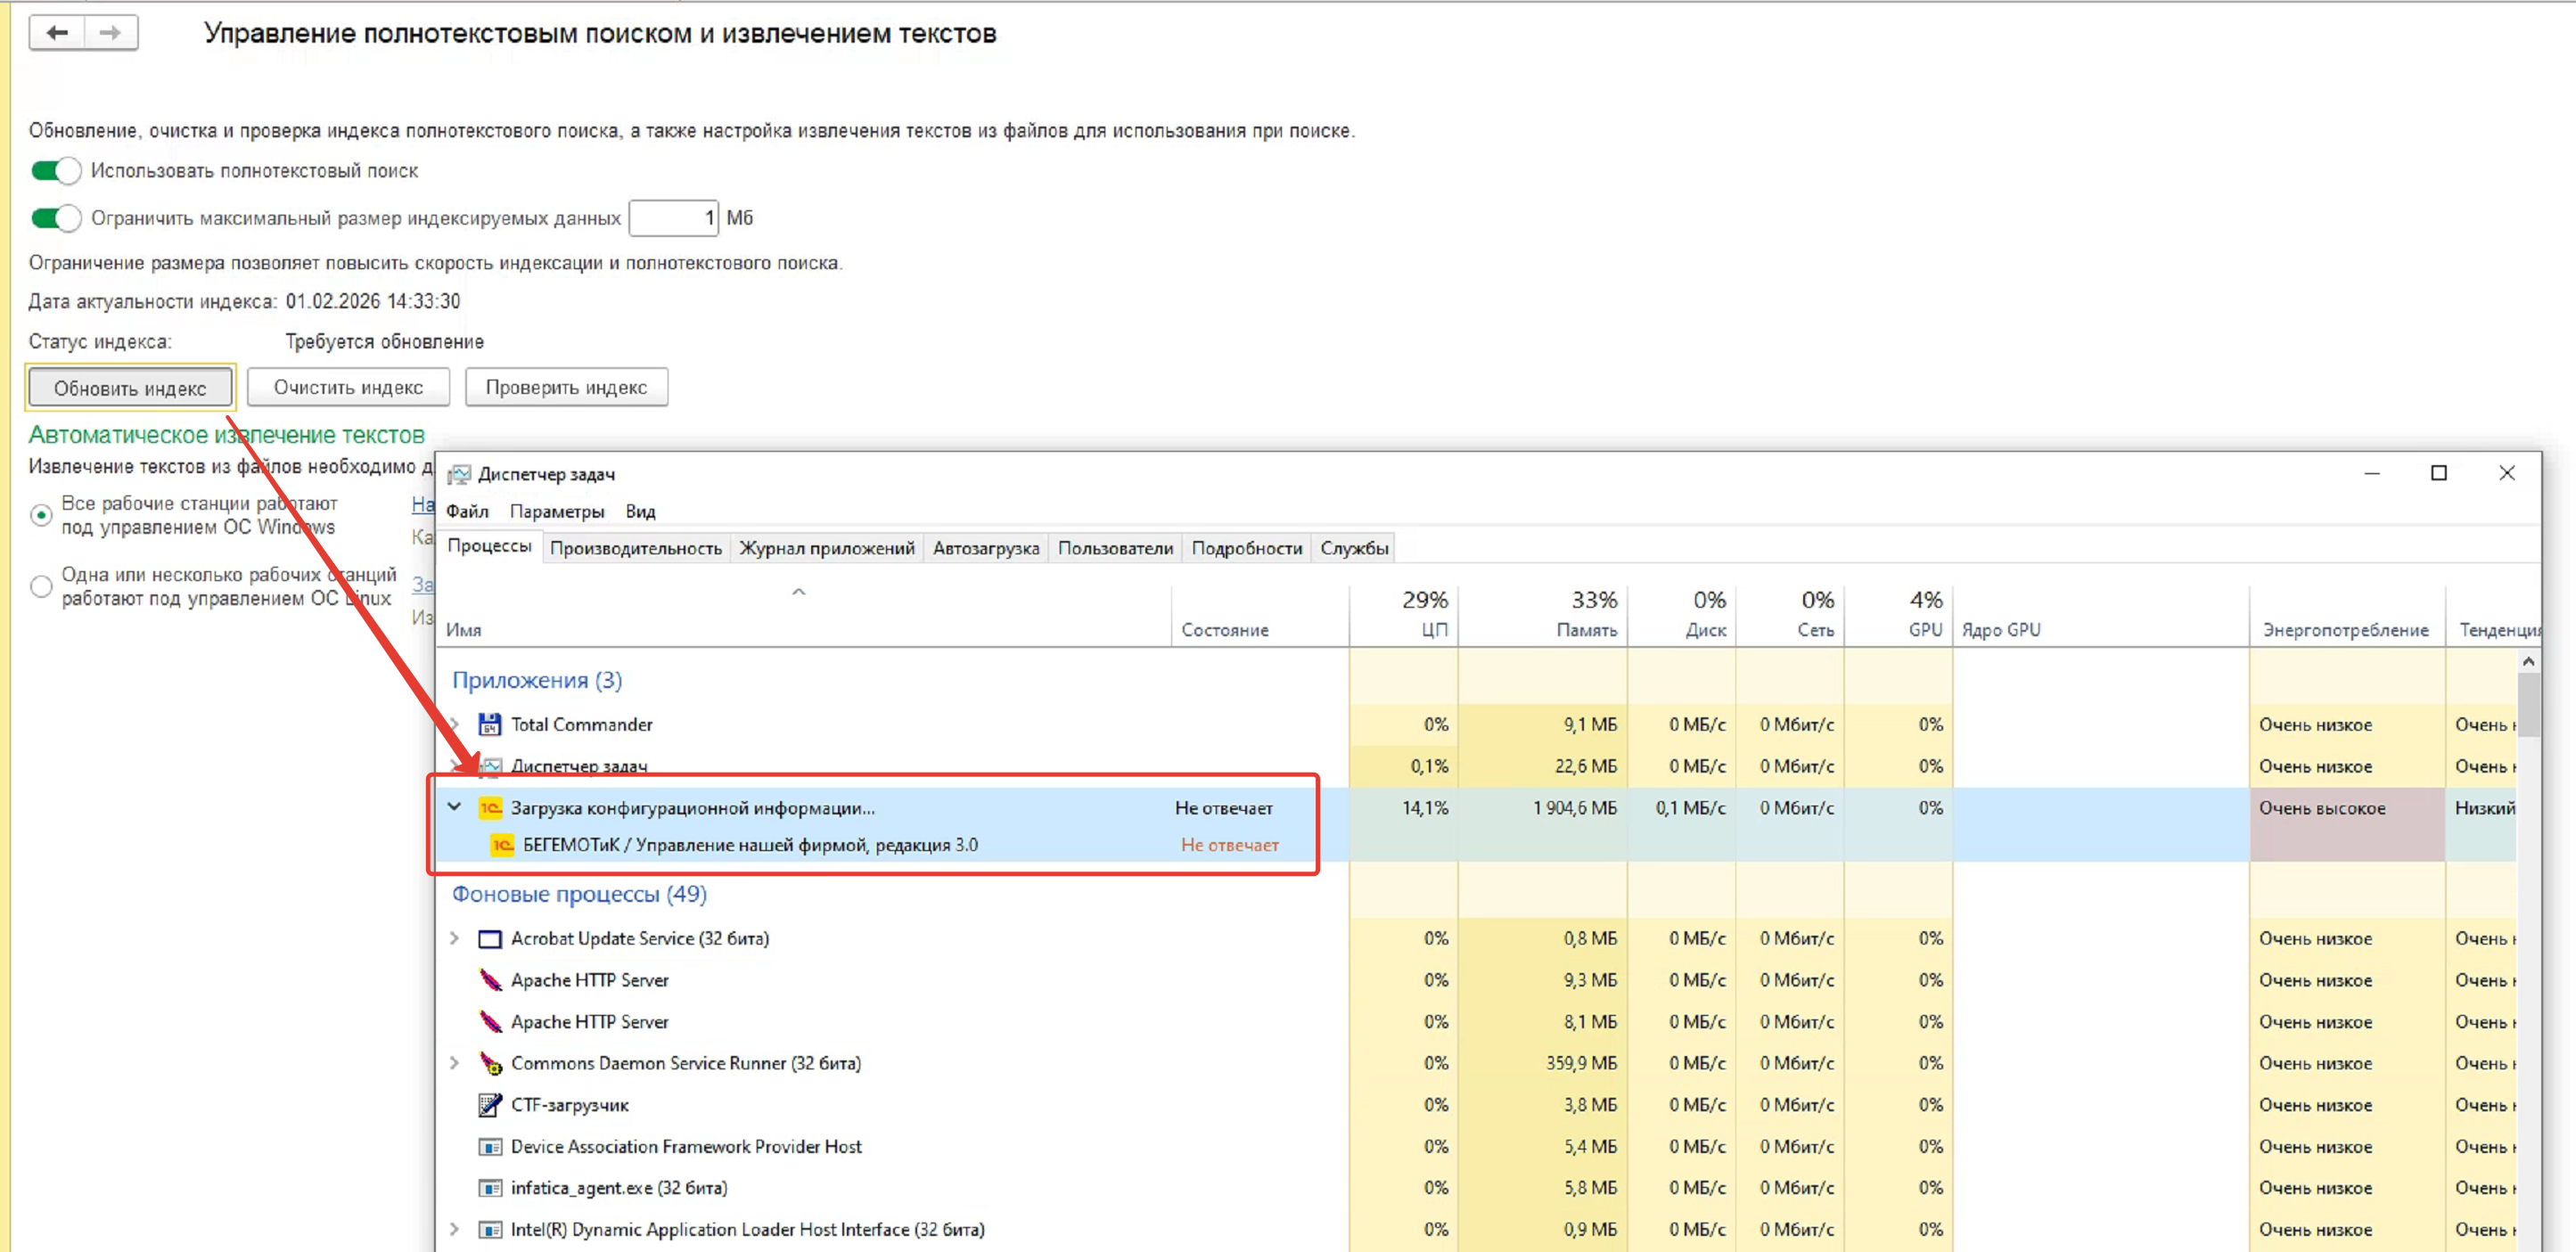Expand the Total Commander process row
This screenshot has width=2576, height=1252.
455,724
